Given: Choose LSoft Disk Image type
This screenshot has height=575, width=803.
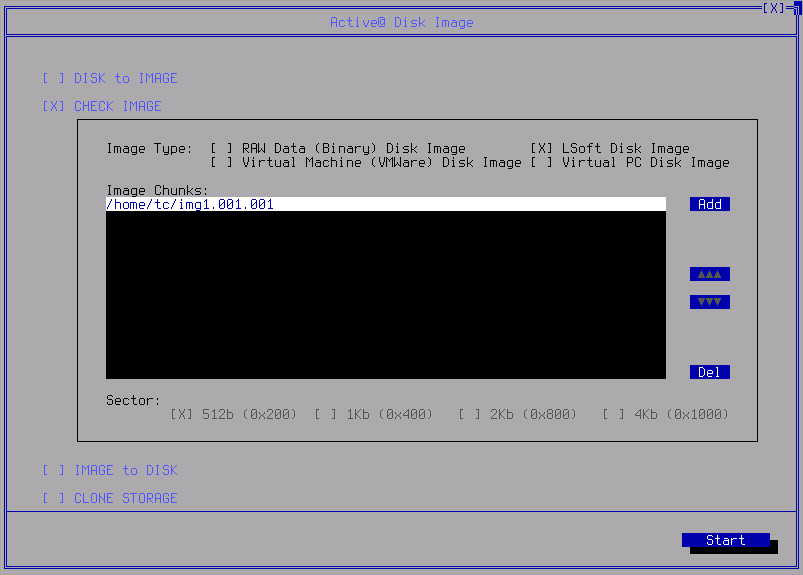Looking at the screenshot, I should click(x=609, y=148).
